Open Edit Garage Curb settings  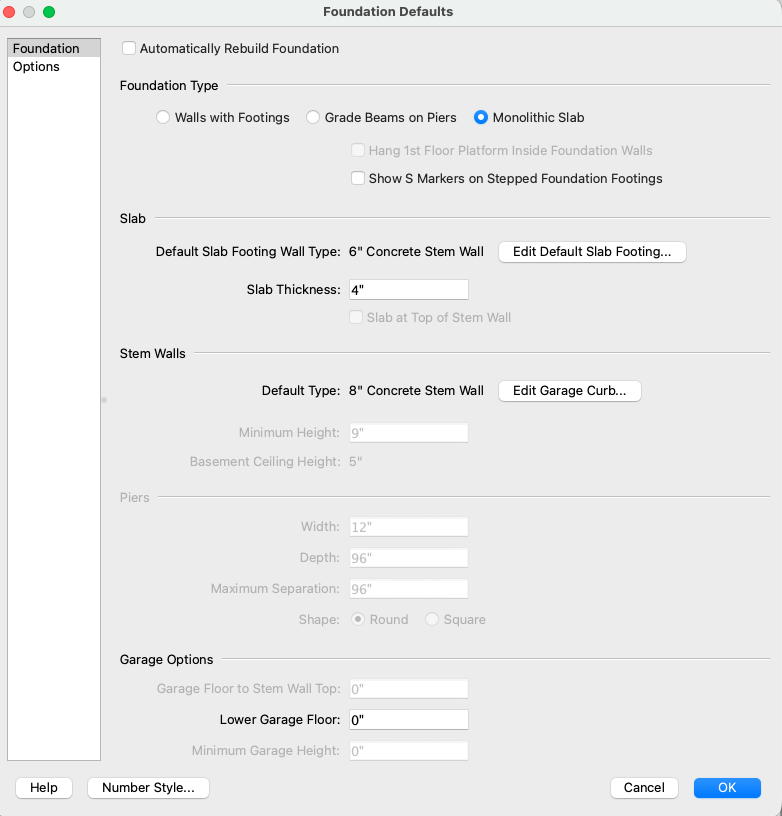click(x=569, y=391)
